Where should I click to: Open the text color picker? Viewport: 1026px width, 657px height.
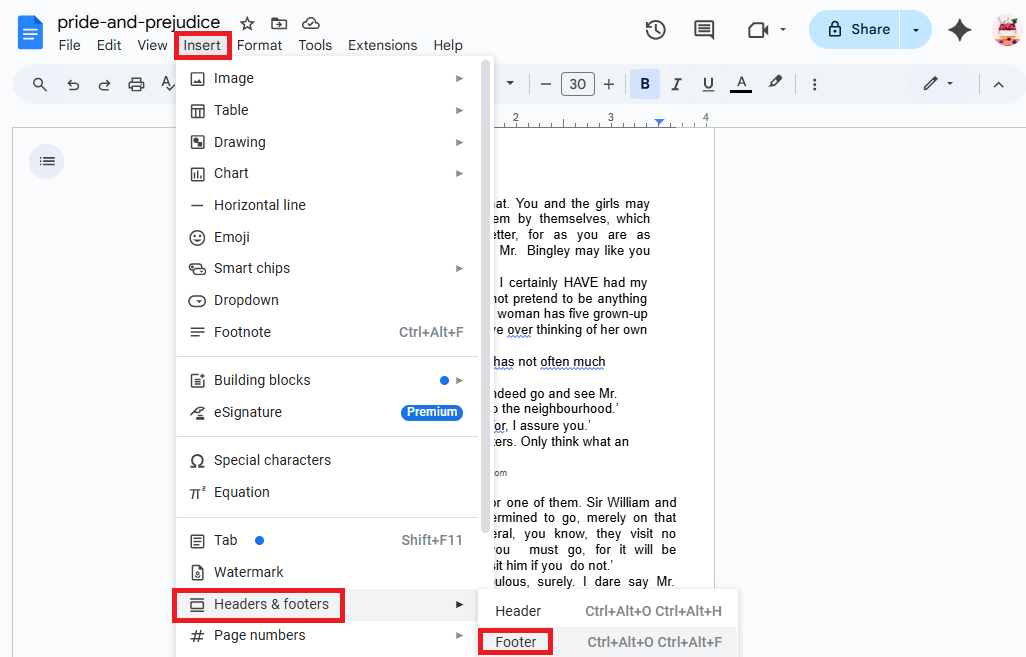(740, 84)
